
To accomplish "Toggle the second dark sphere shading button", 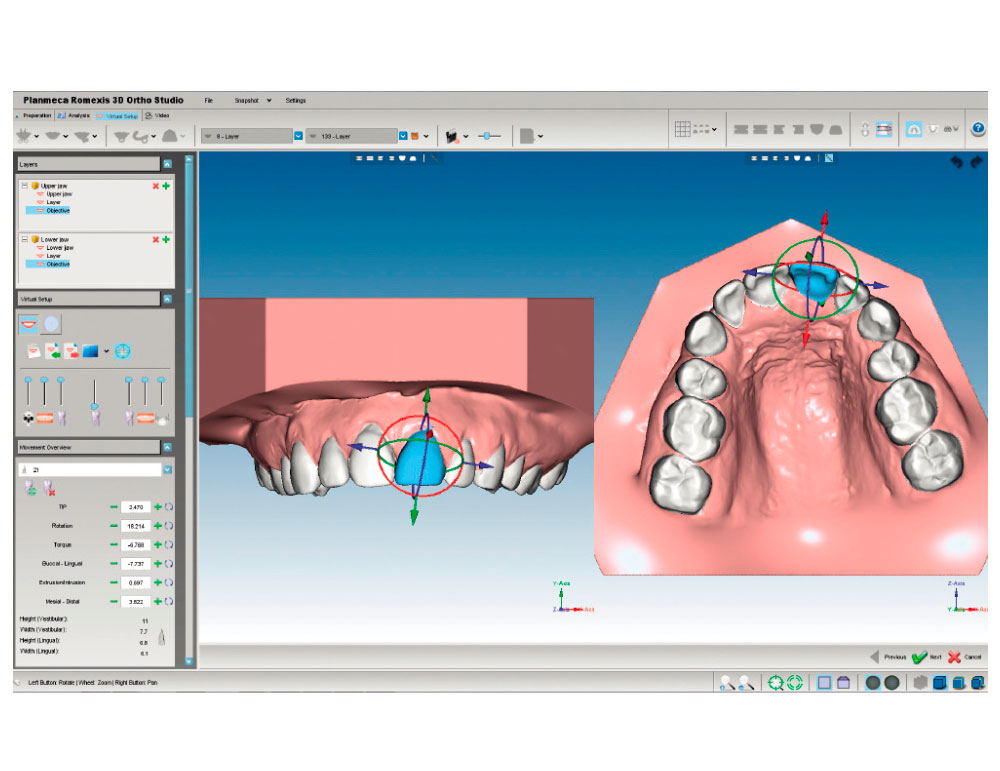I will click(x=892, y=683).
